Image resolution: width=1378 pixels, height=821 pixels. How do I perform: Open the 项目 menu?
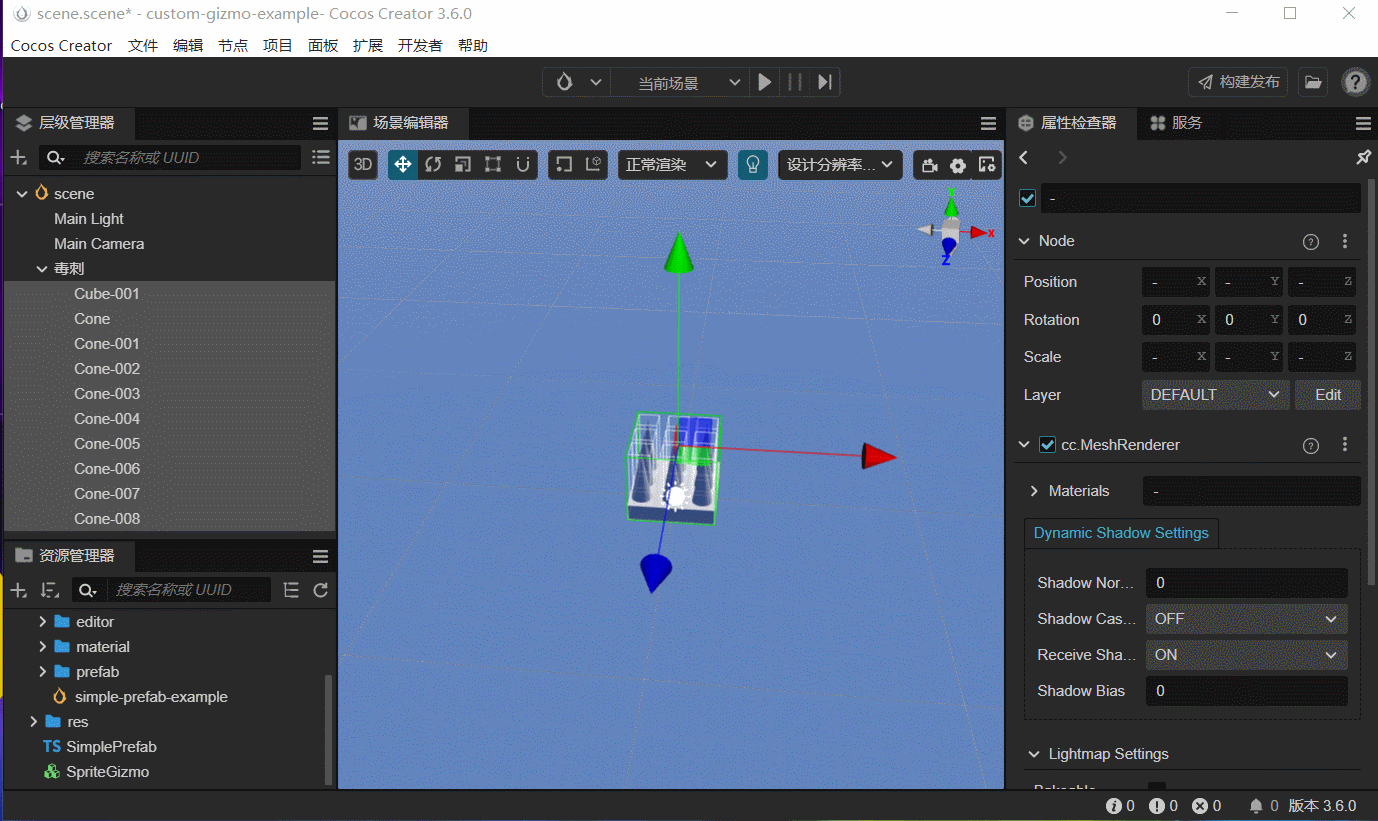[x=277, y=46]
